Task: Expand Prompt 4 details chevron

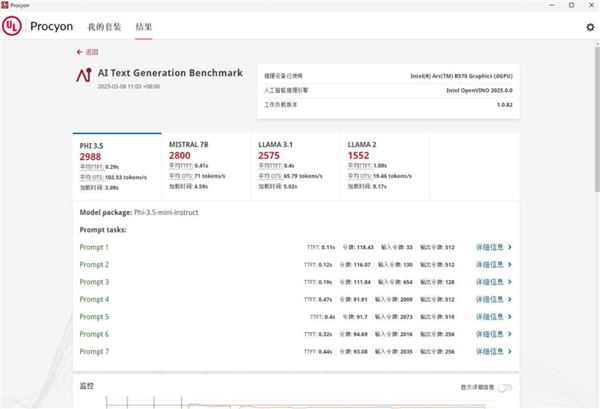Action: pos(510,300)
